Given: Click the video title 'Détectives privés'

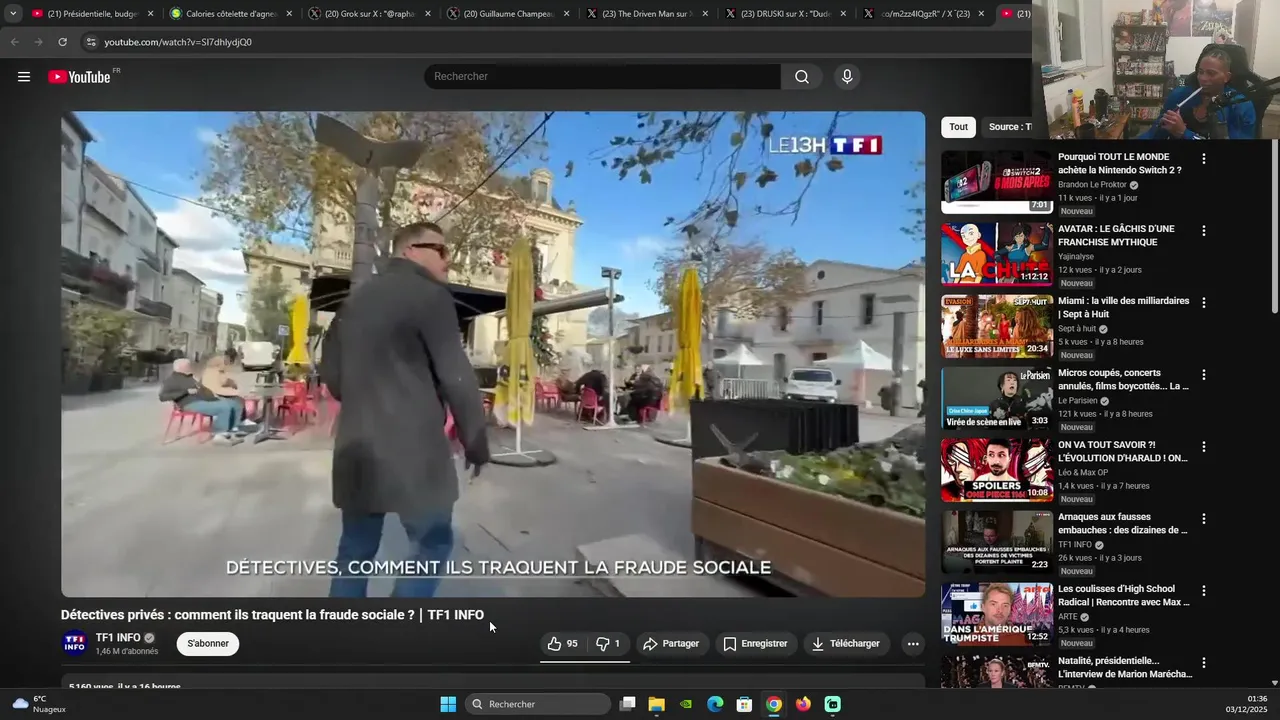Looking at the screenshot, I should click(272, 615).
